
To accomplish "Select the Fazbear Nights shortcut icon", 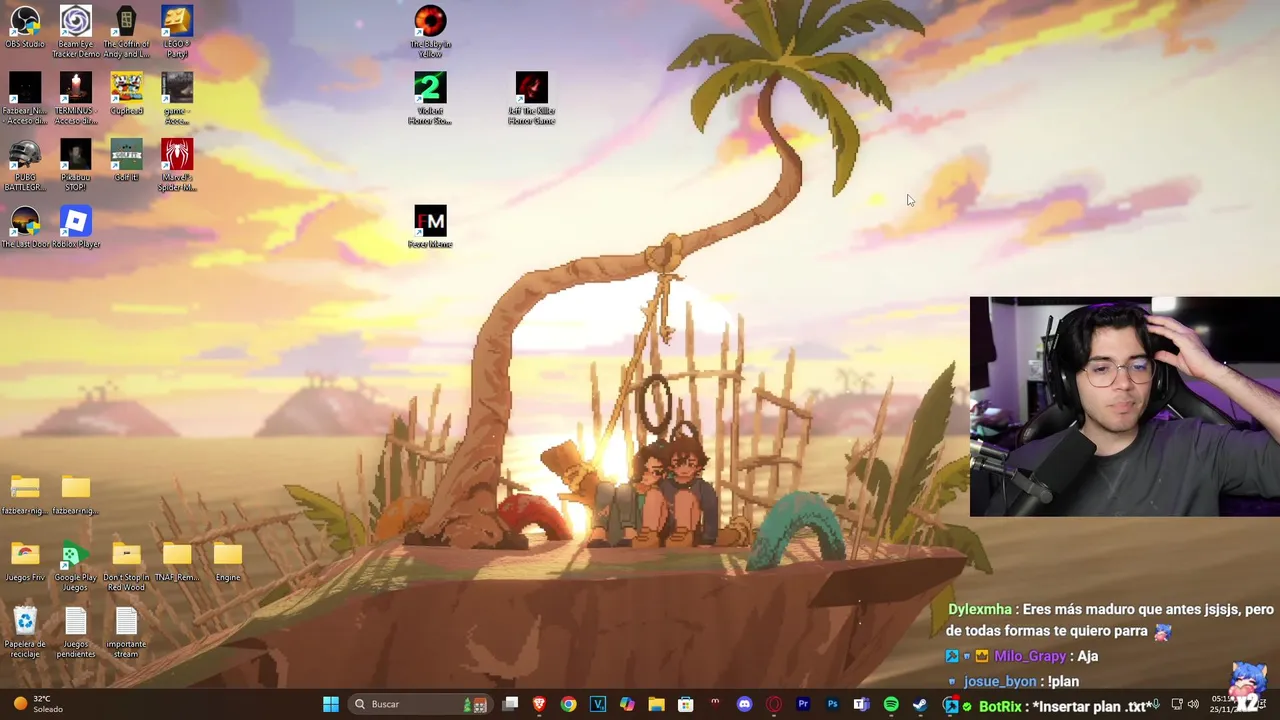I will 25,98.
